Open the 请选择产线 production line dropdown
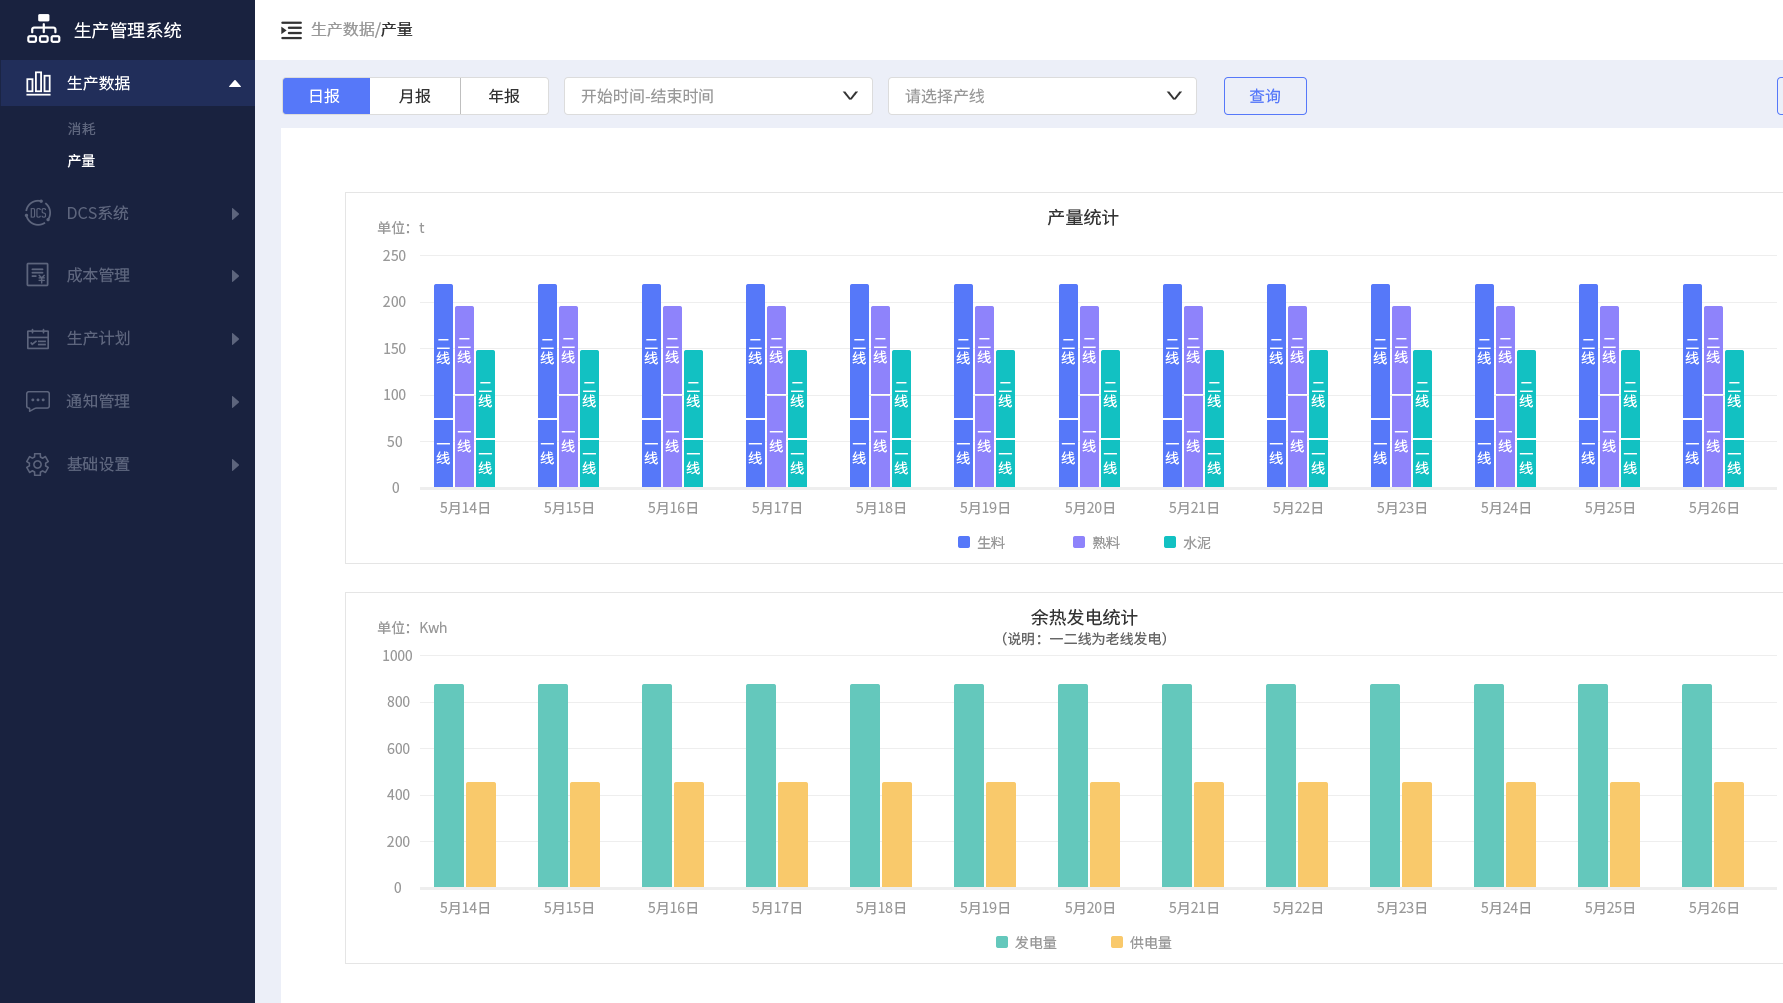This screenshot has height=1003, width=1783. (1042, 96)
